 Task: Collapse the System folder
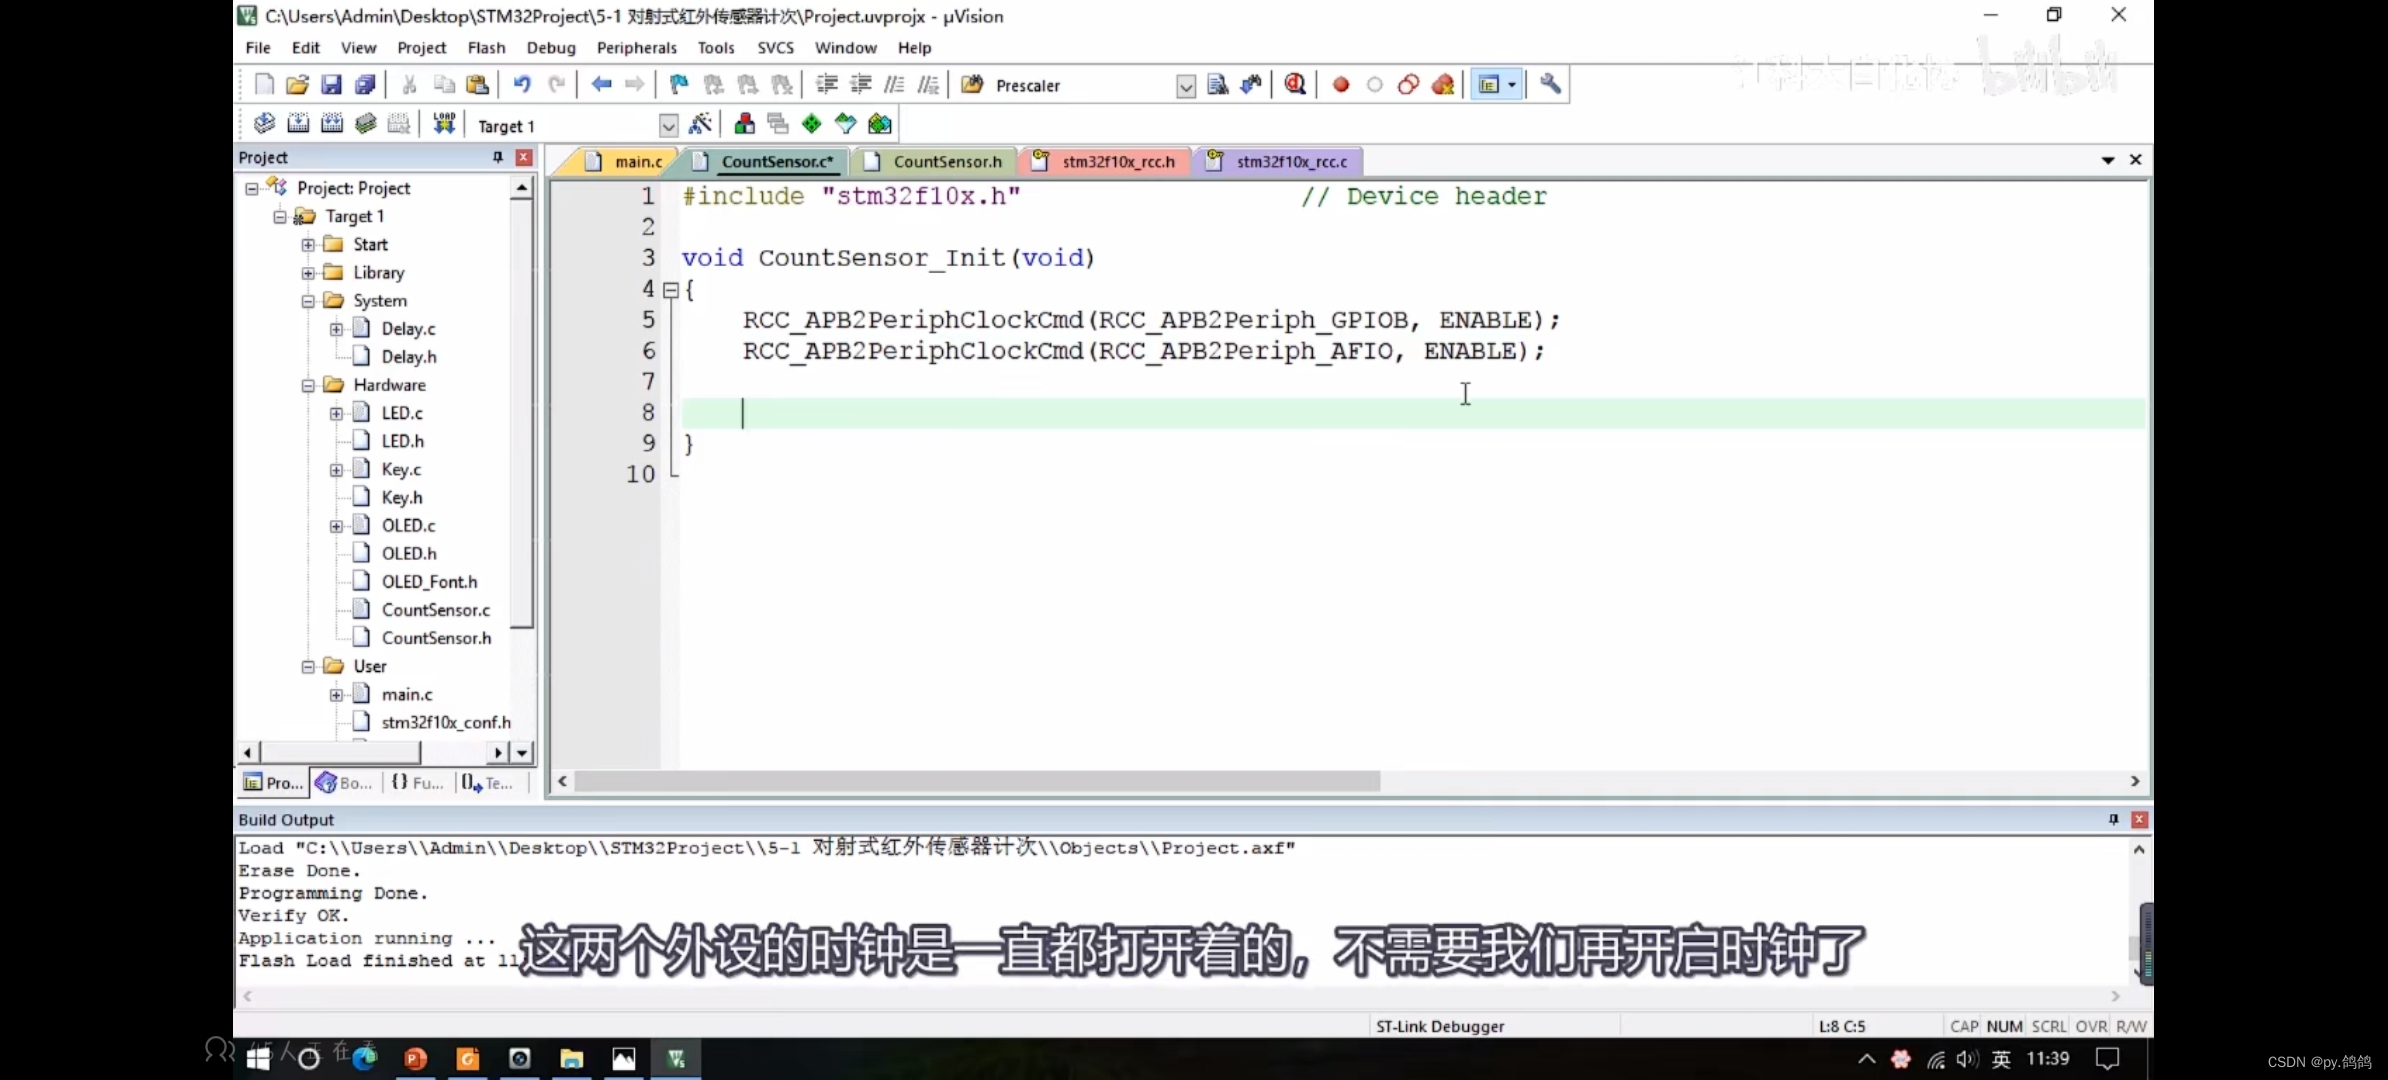(308, 301)
